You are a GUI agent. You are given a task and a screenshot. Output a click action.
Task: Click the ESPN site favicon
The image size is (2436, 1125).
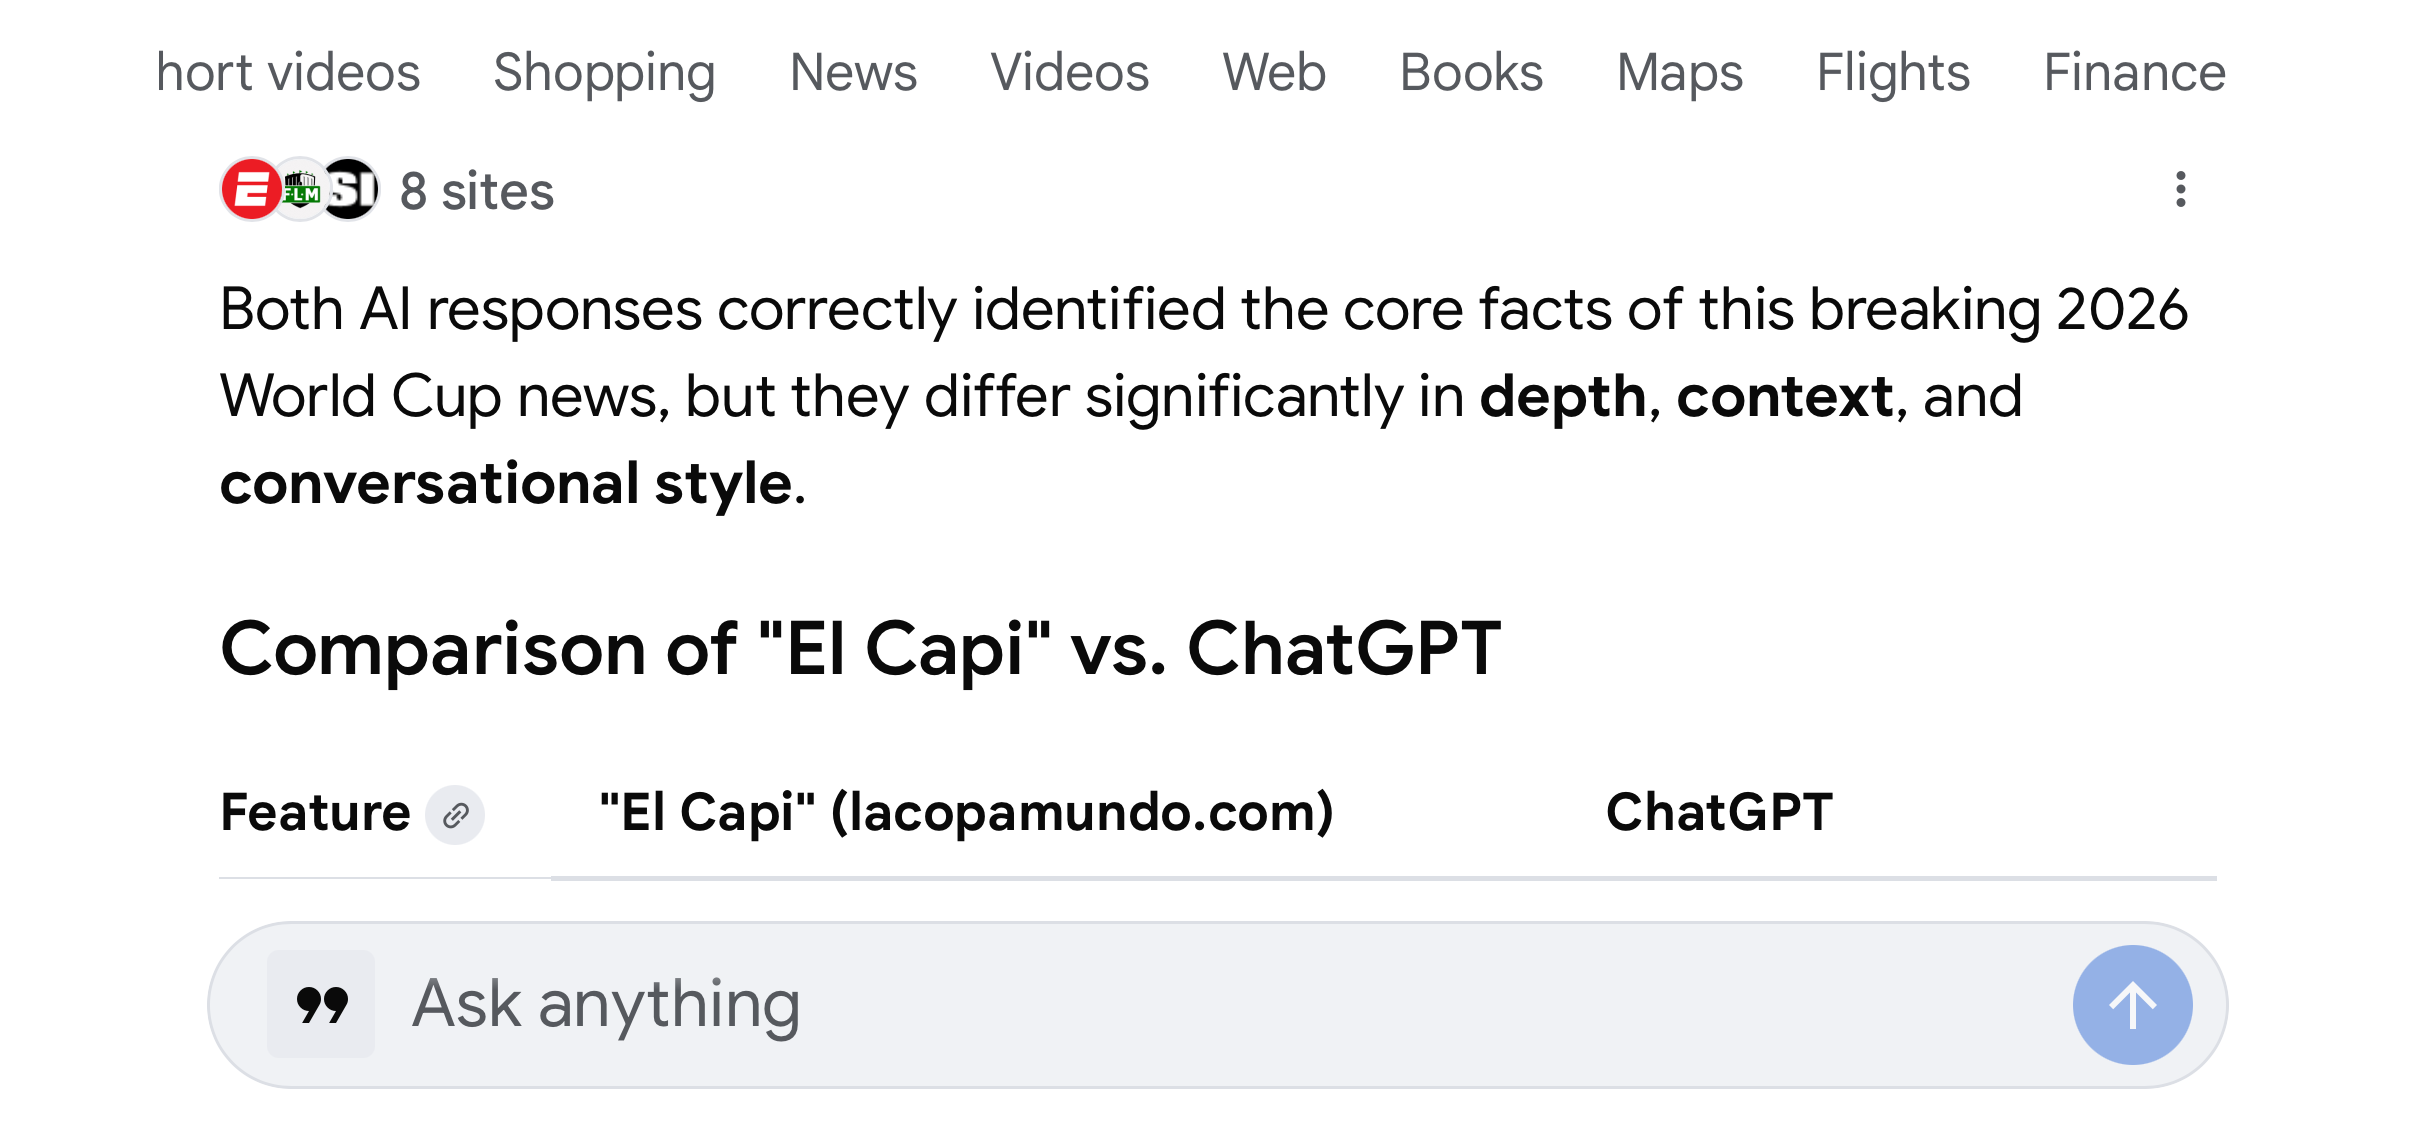pos(249,190)
